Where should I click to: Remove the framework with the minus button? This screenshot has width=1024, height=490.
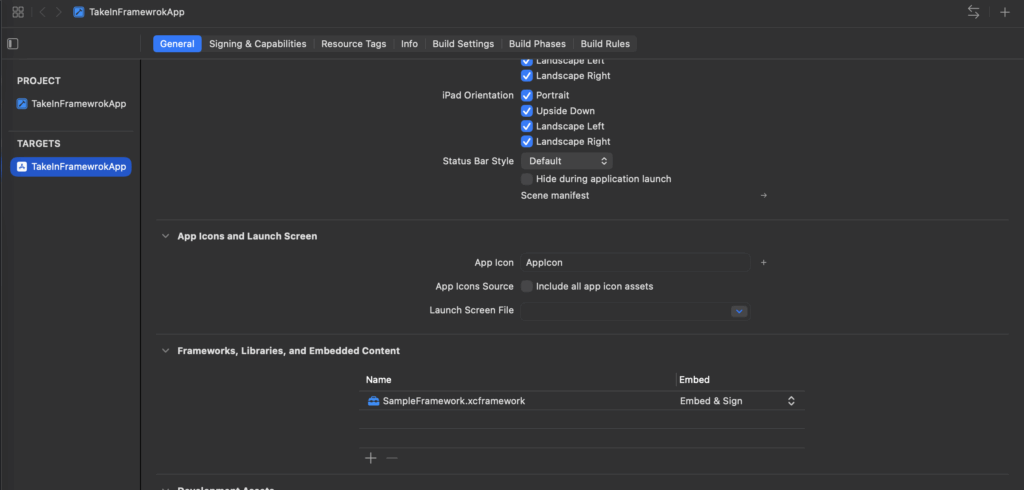click(x=392, y=458)
